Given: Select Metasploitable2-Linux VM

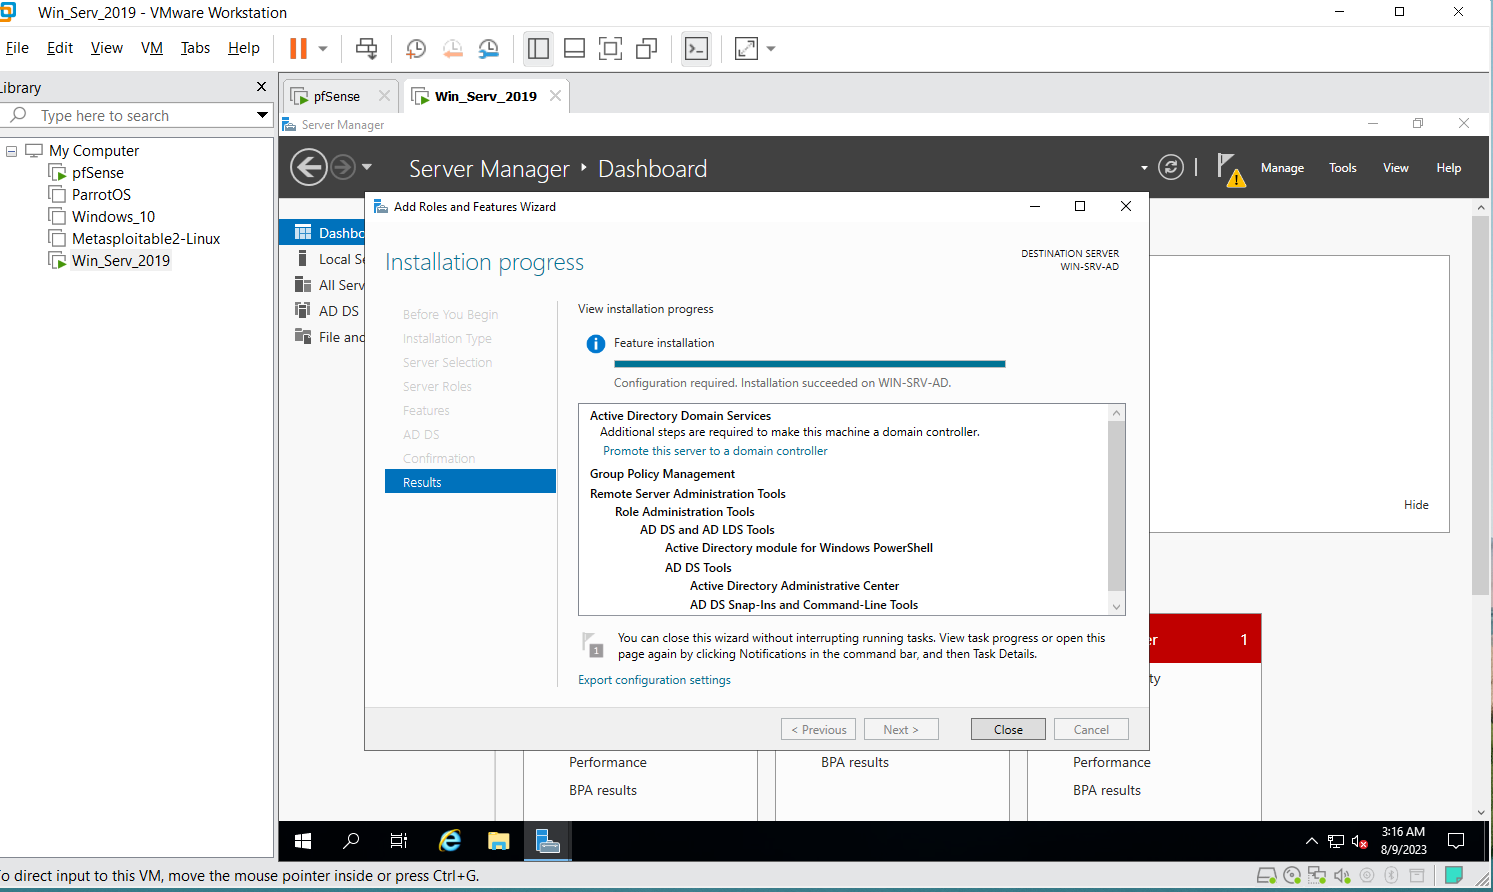Looking at the screenshot, I should [146, 239].
